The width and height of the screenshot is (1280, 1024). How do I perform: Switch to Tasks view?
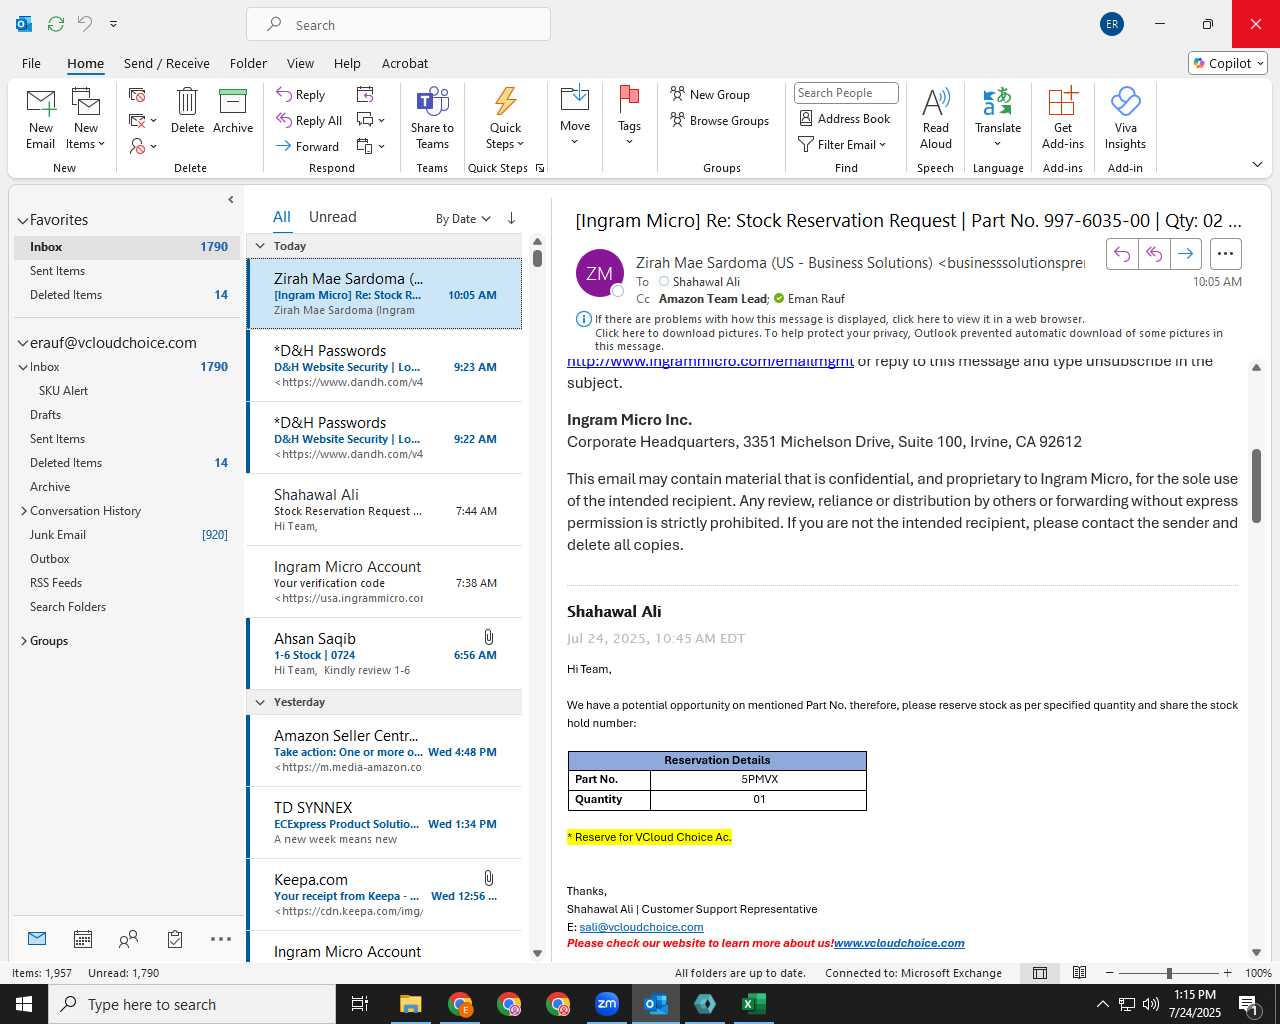(x=175, y=939)
